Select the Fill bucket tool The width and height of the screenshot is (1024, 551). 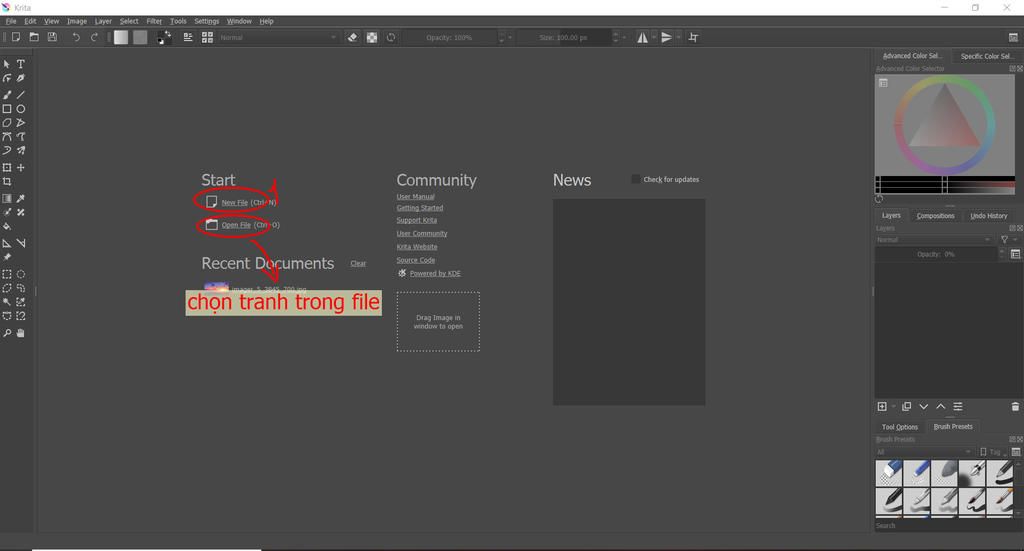click(x=7, y=227)
